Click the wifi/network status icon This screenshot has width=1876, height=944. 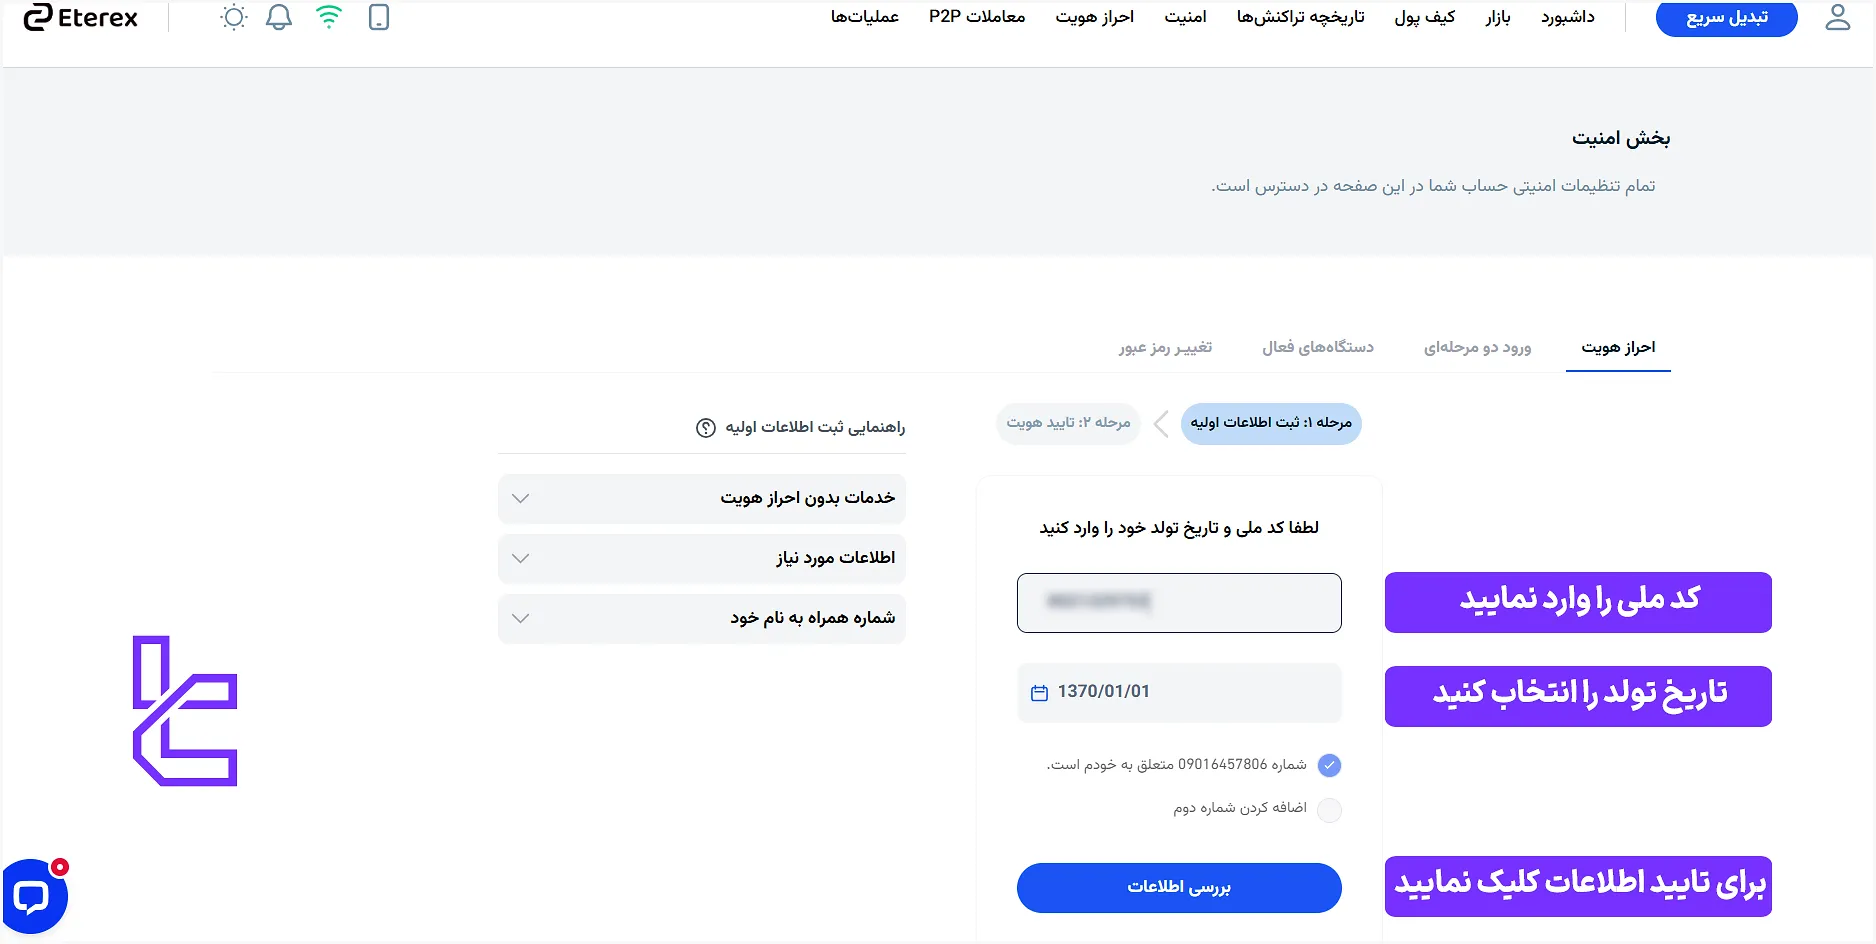328,16
